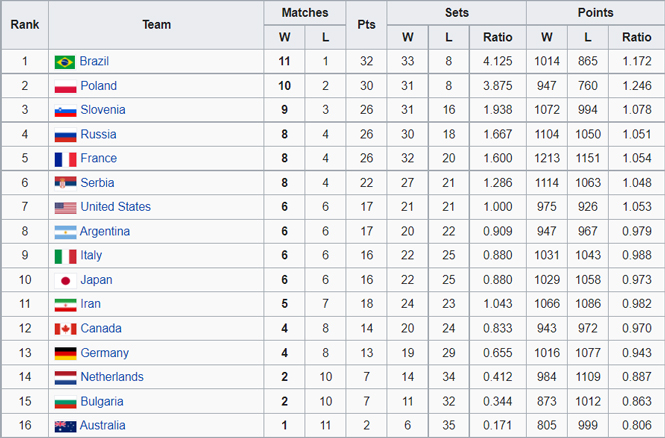Viewport: 665px width, 438px height.
Task: Click the Serbia flag icon
Action: click(x=65, y=183)
